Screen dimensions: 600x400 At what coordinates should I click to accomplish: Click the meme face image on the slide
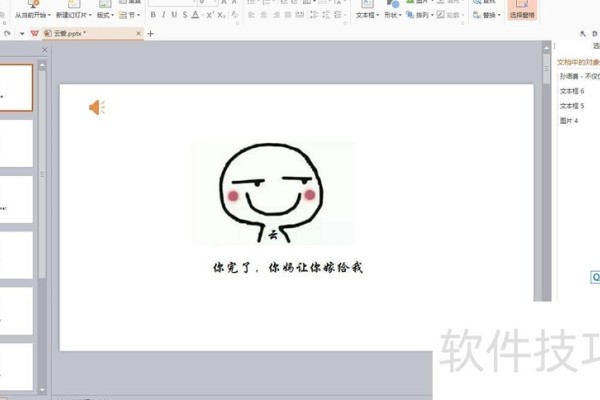[x=273, y=193]
